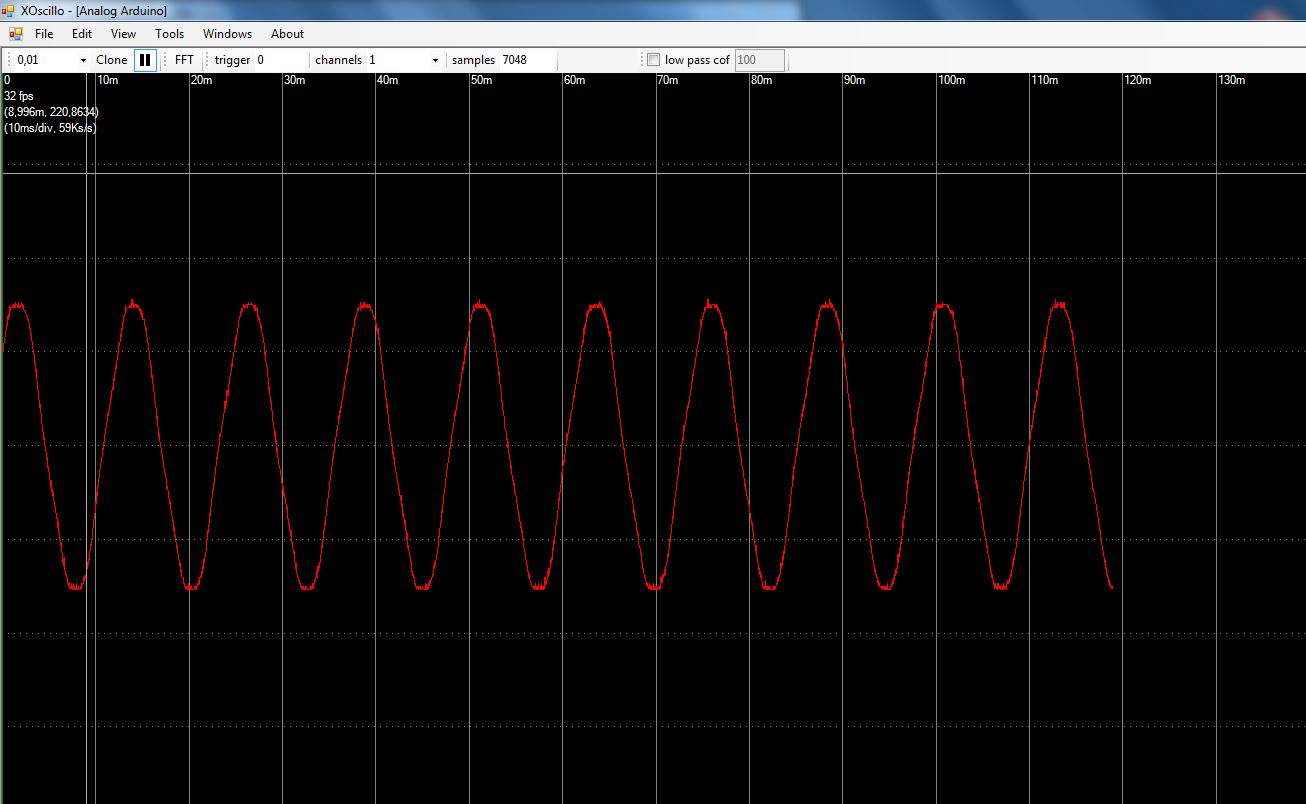Open the Windows menu
This screenshot has width=1306, height=804.
pyautogui.click(x=227, y=34)
